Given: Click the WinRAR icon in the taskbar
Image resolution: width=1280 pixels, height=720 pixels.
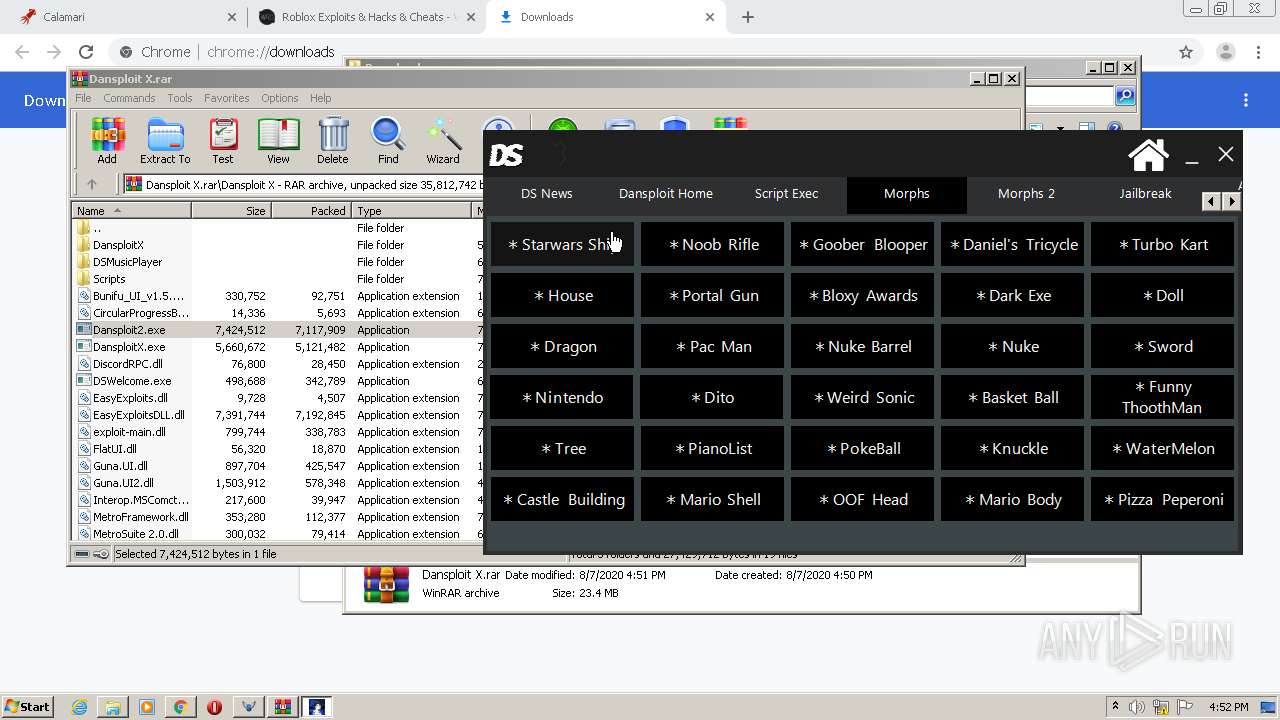Looking at the screenshot, I should tap(282, 707).
